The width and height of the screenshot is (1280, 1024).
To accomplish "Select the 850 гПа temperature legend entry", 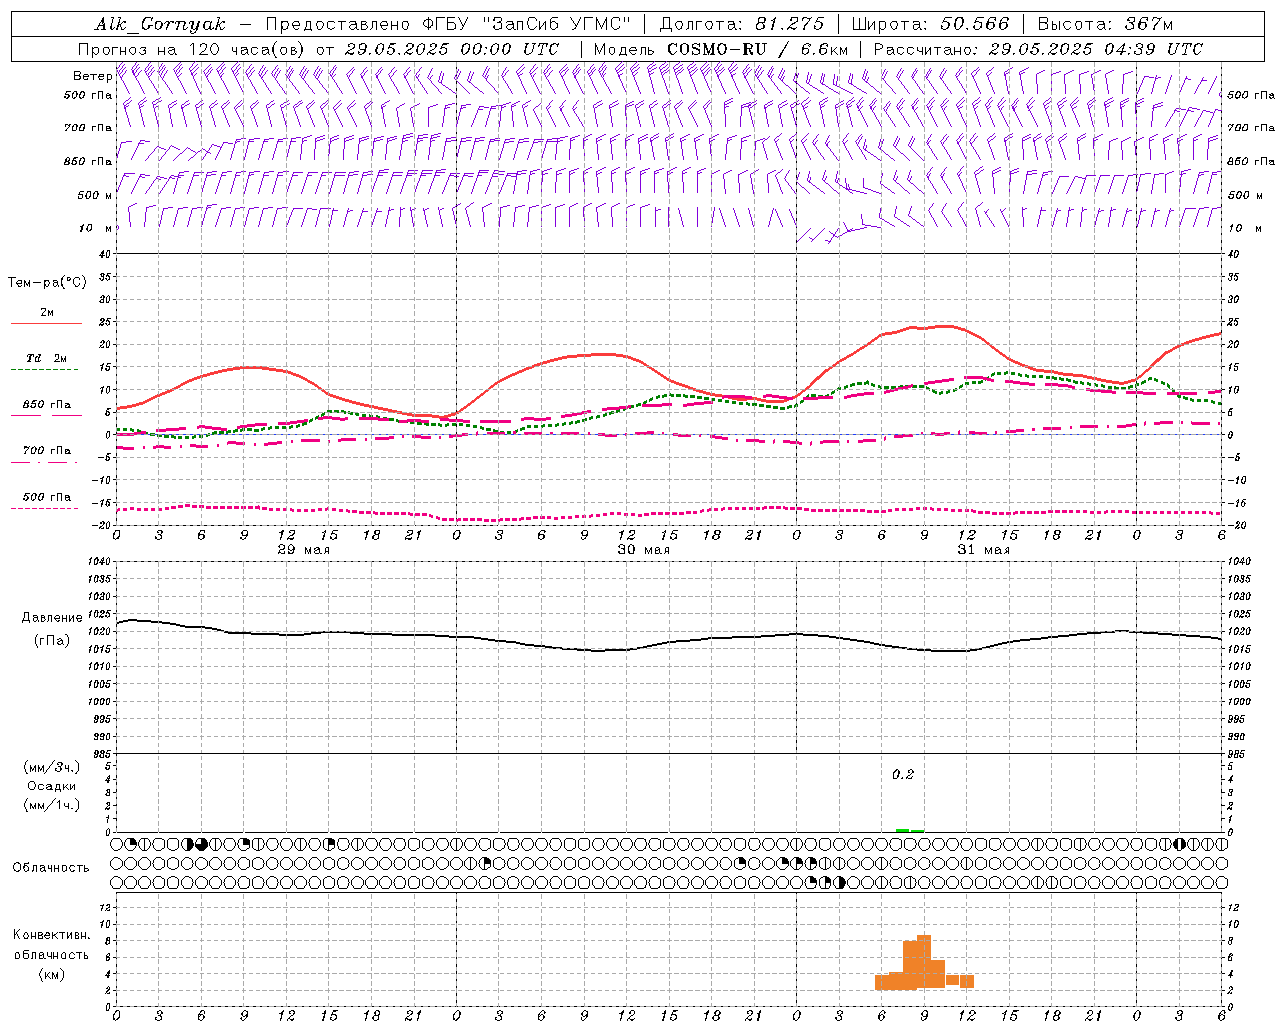I will point(47,404).
